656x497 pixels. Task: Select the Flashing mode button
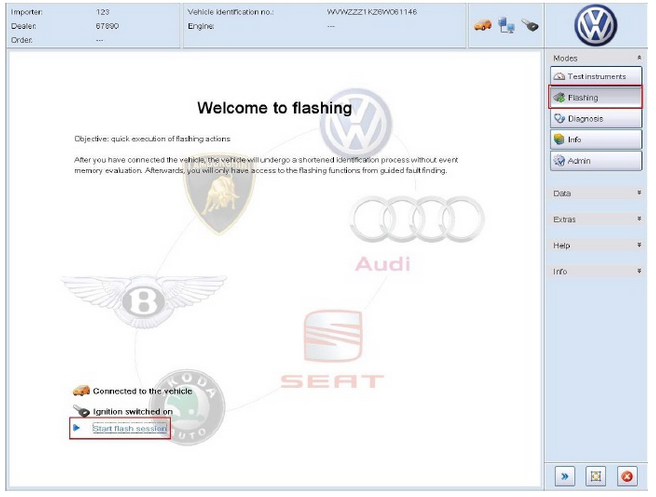(x=596, y=97)
